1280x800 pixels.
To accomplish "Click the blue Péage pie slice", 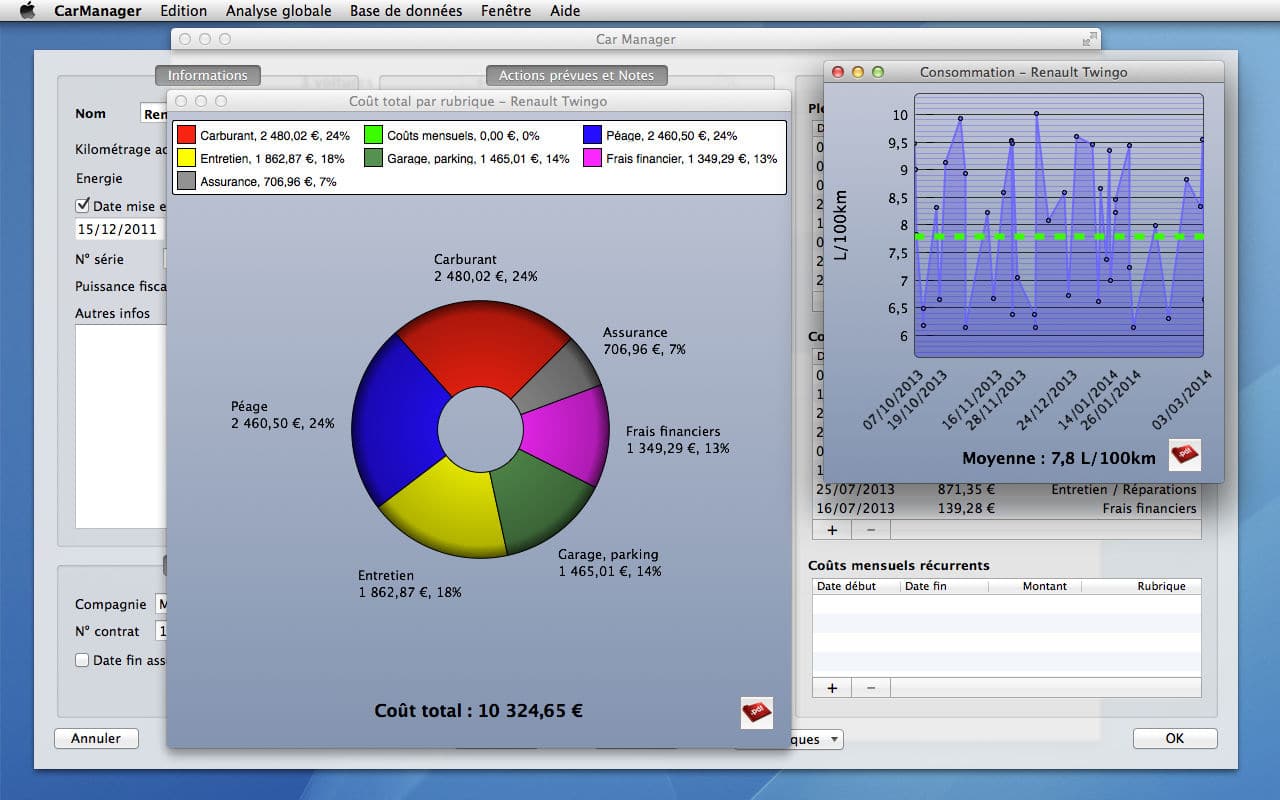I will (396, 418).
